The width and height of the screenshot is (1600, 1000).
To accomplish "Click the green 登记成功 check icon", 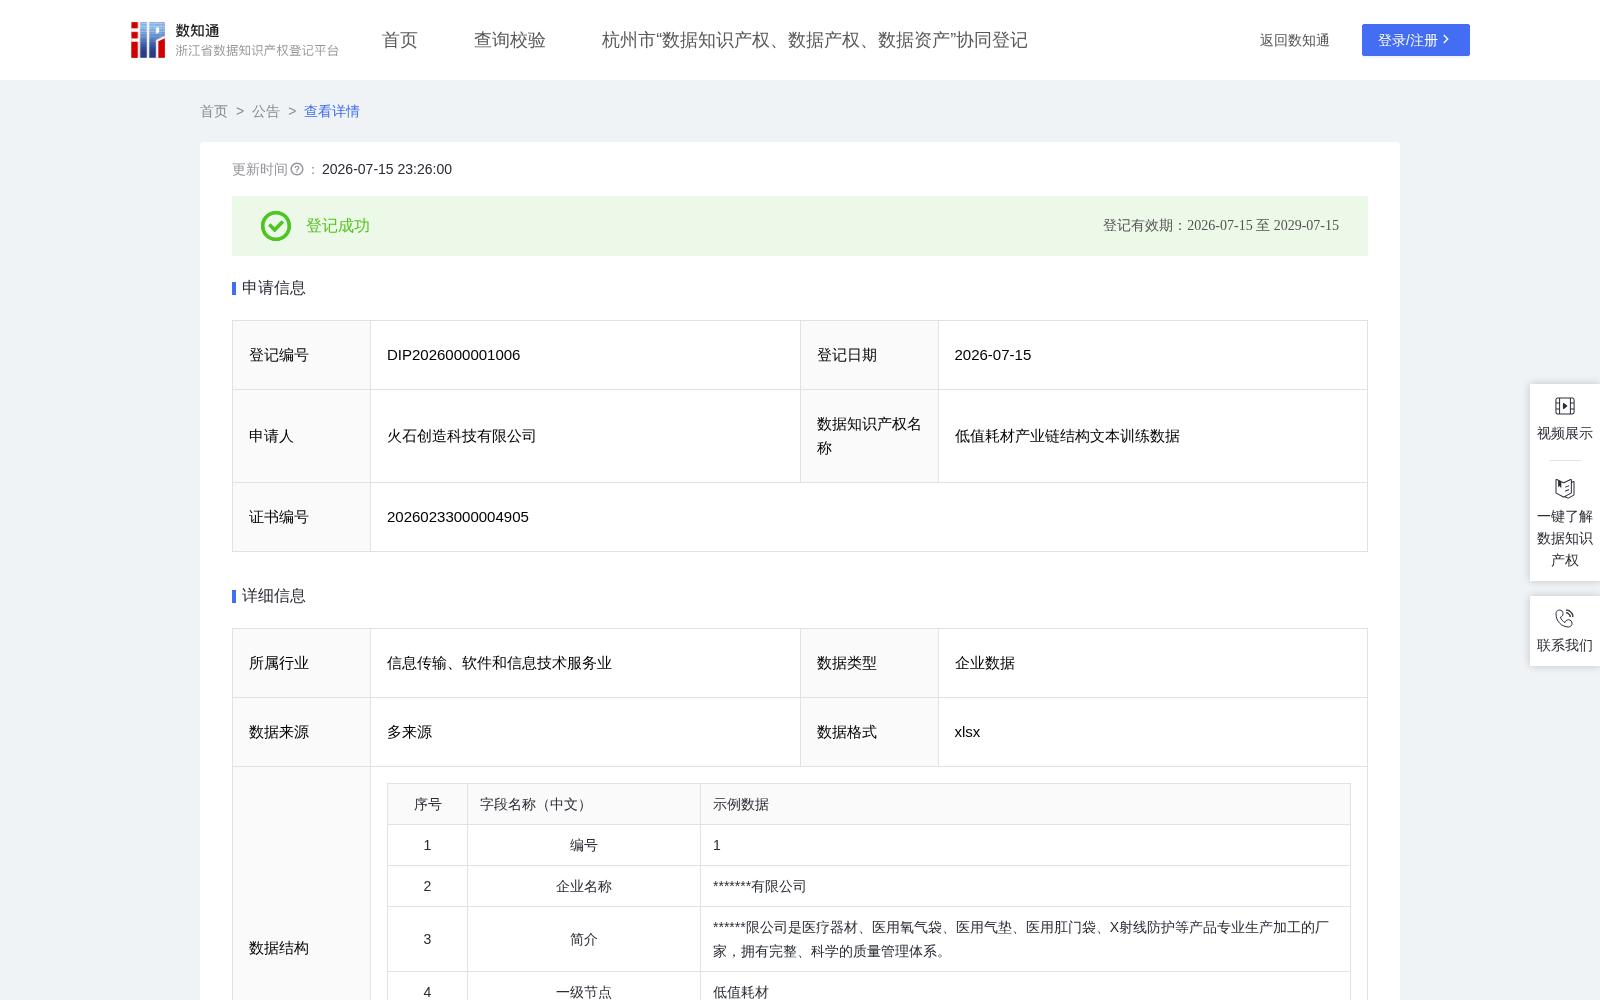I will click(276, 226).
